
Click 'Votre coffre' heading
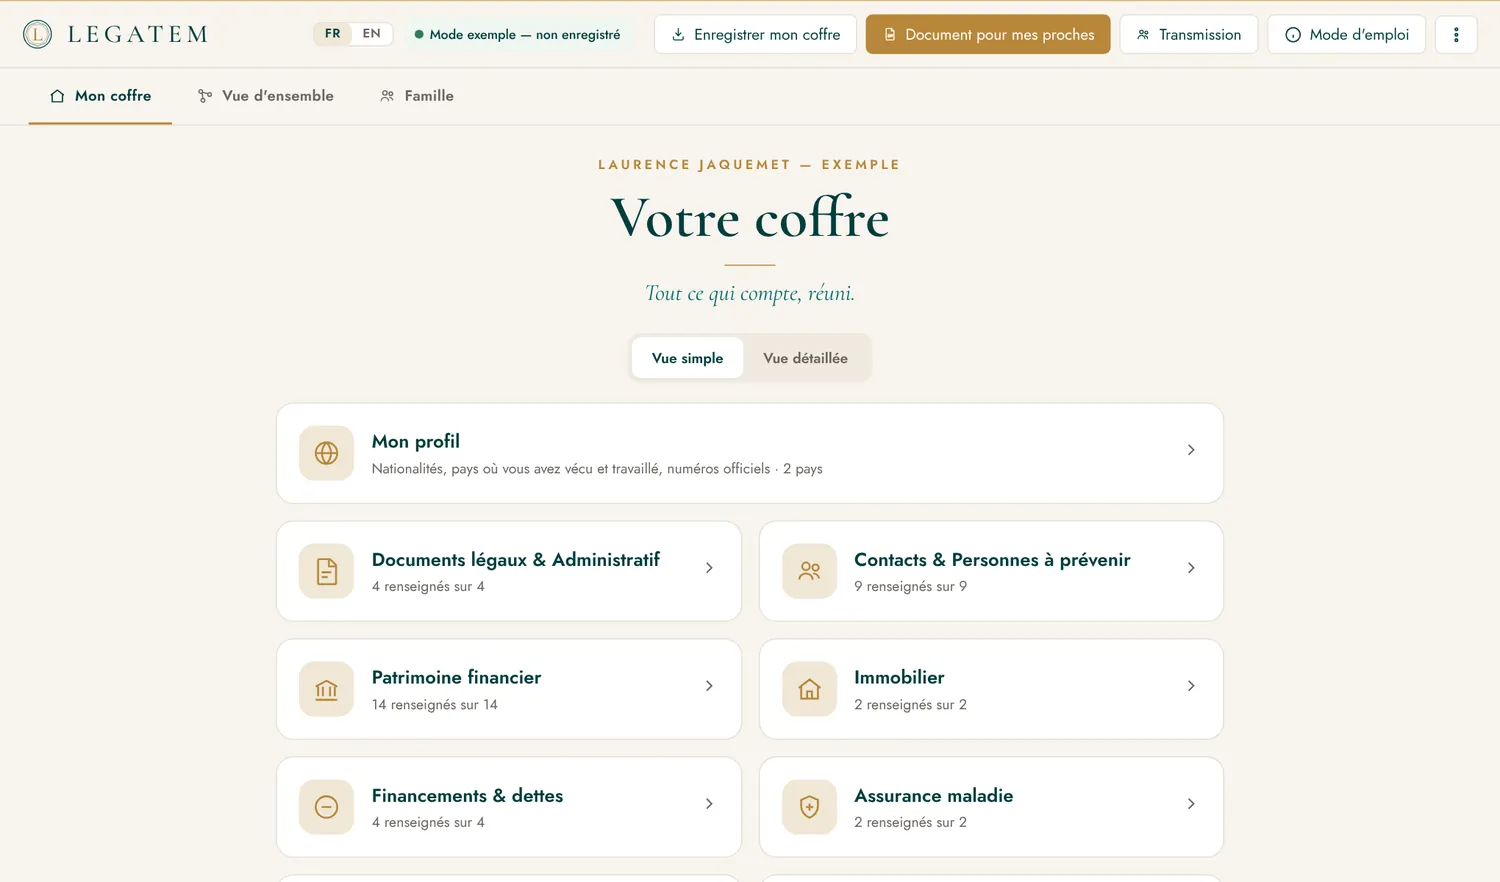point(750,218)
